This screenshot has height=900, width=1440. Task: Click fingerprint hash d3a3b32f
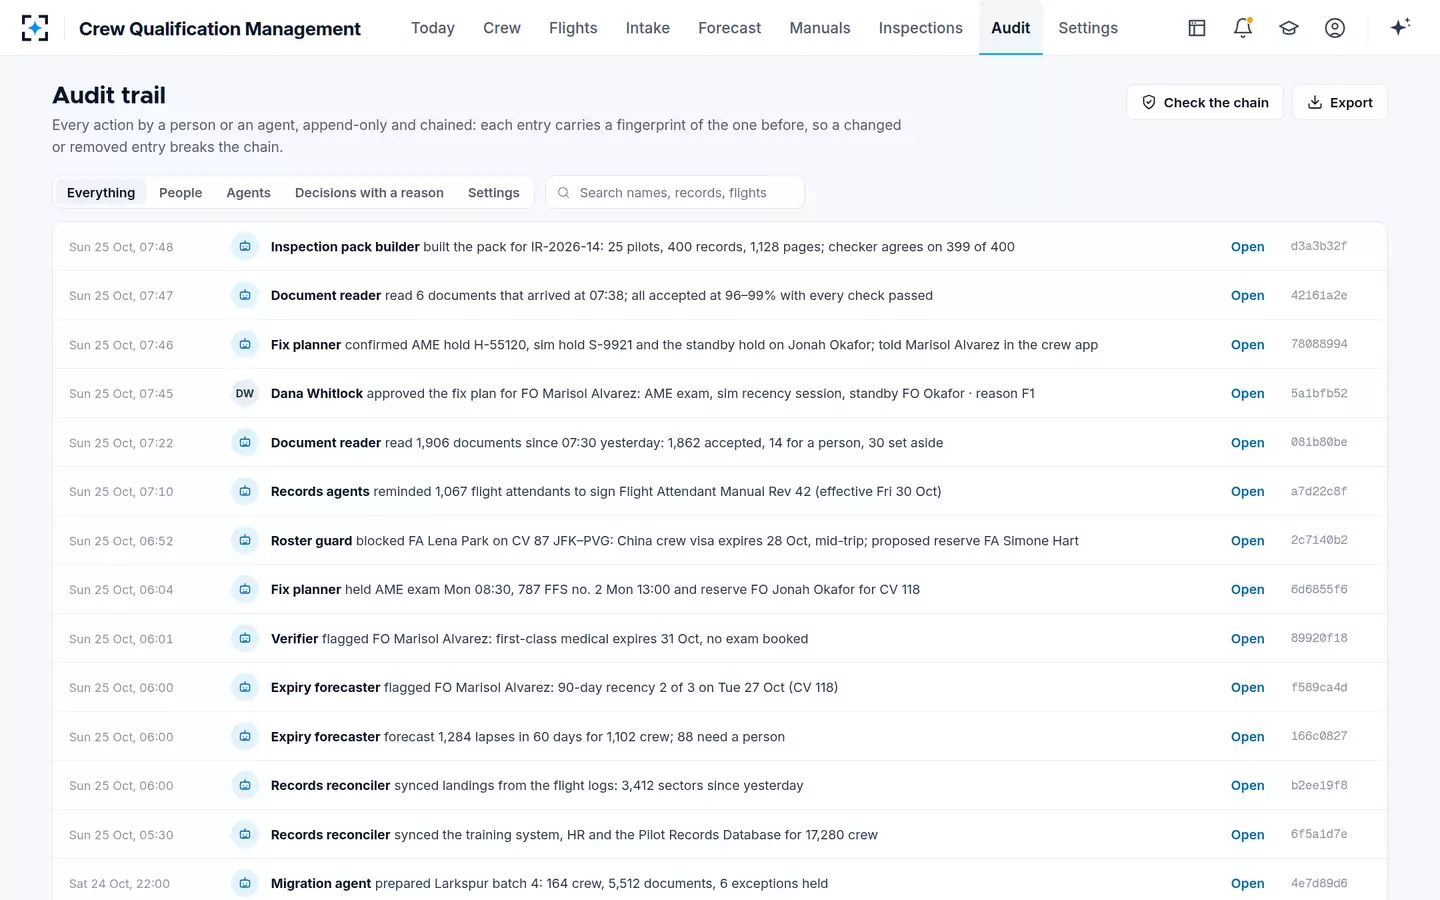1319,246
